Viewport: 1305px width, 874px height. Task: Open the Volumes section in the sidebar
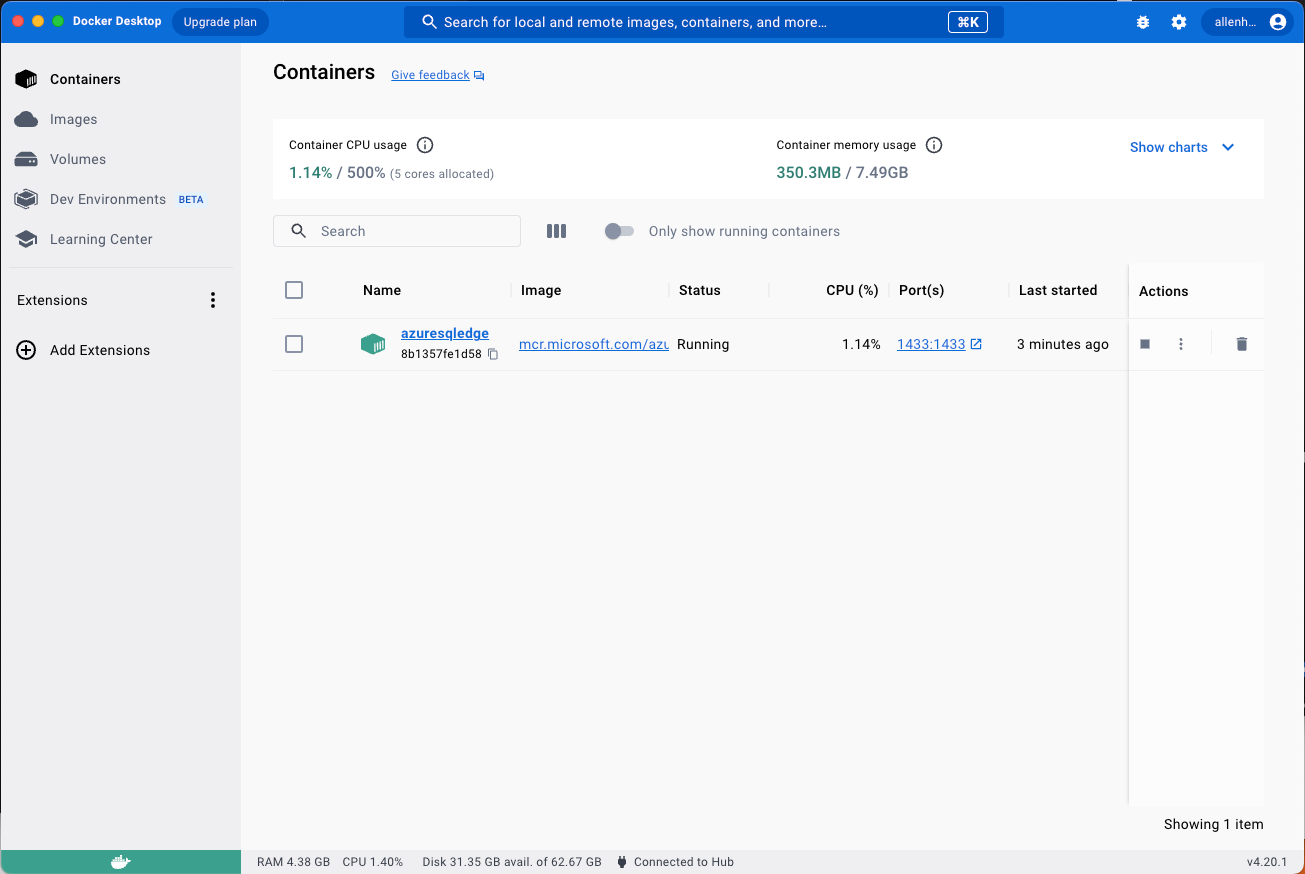click(120, 159)
